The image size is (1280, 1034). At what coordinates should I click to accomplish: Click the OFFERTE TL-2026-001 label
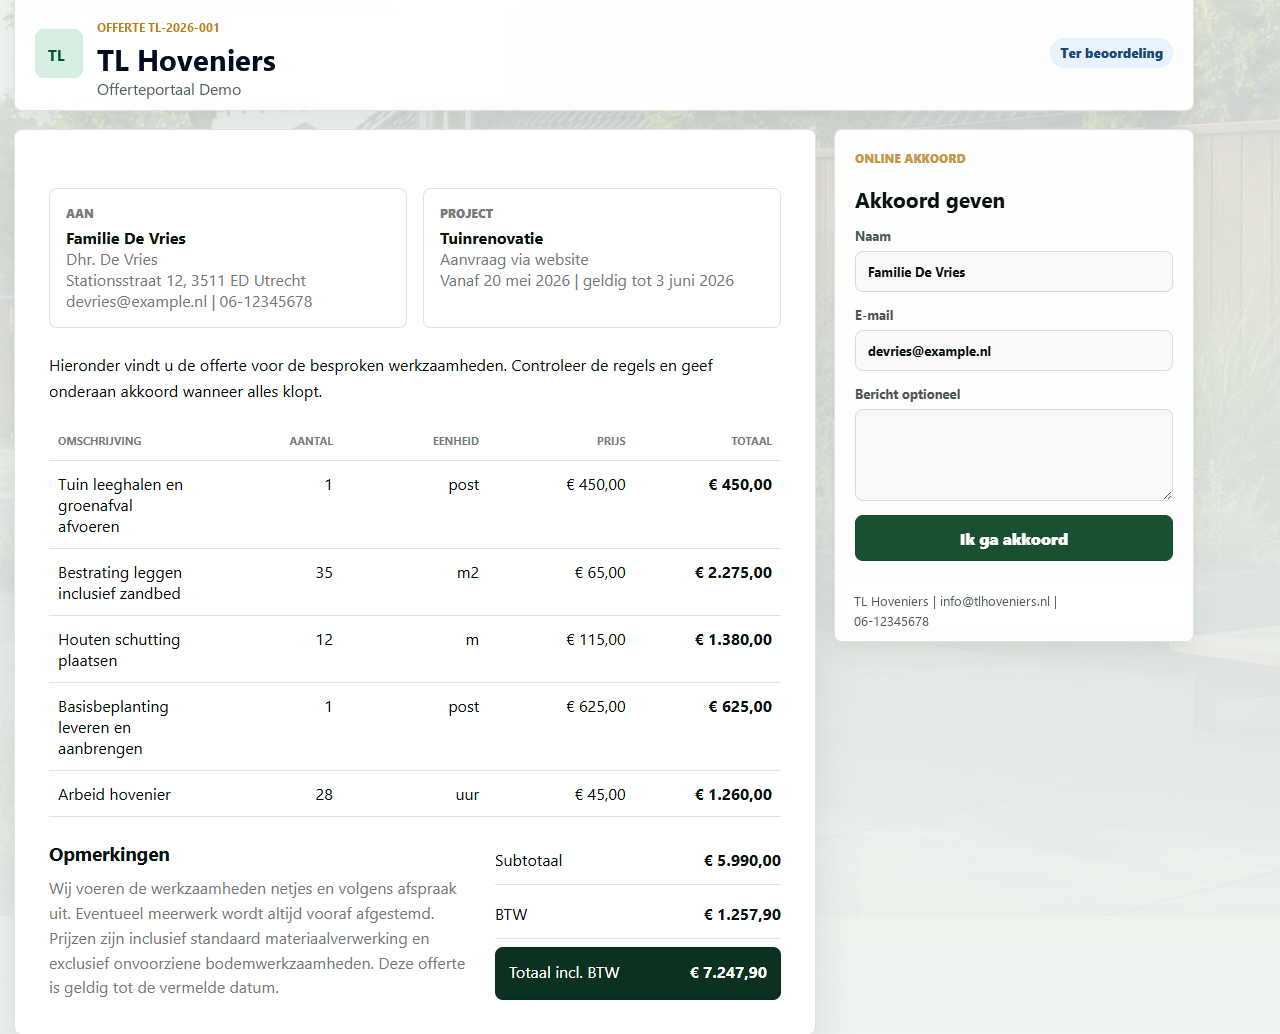coord(158,28)
